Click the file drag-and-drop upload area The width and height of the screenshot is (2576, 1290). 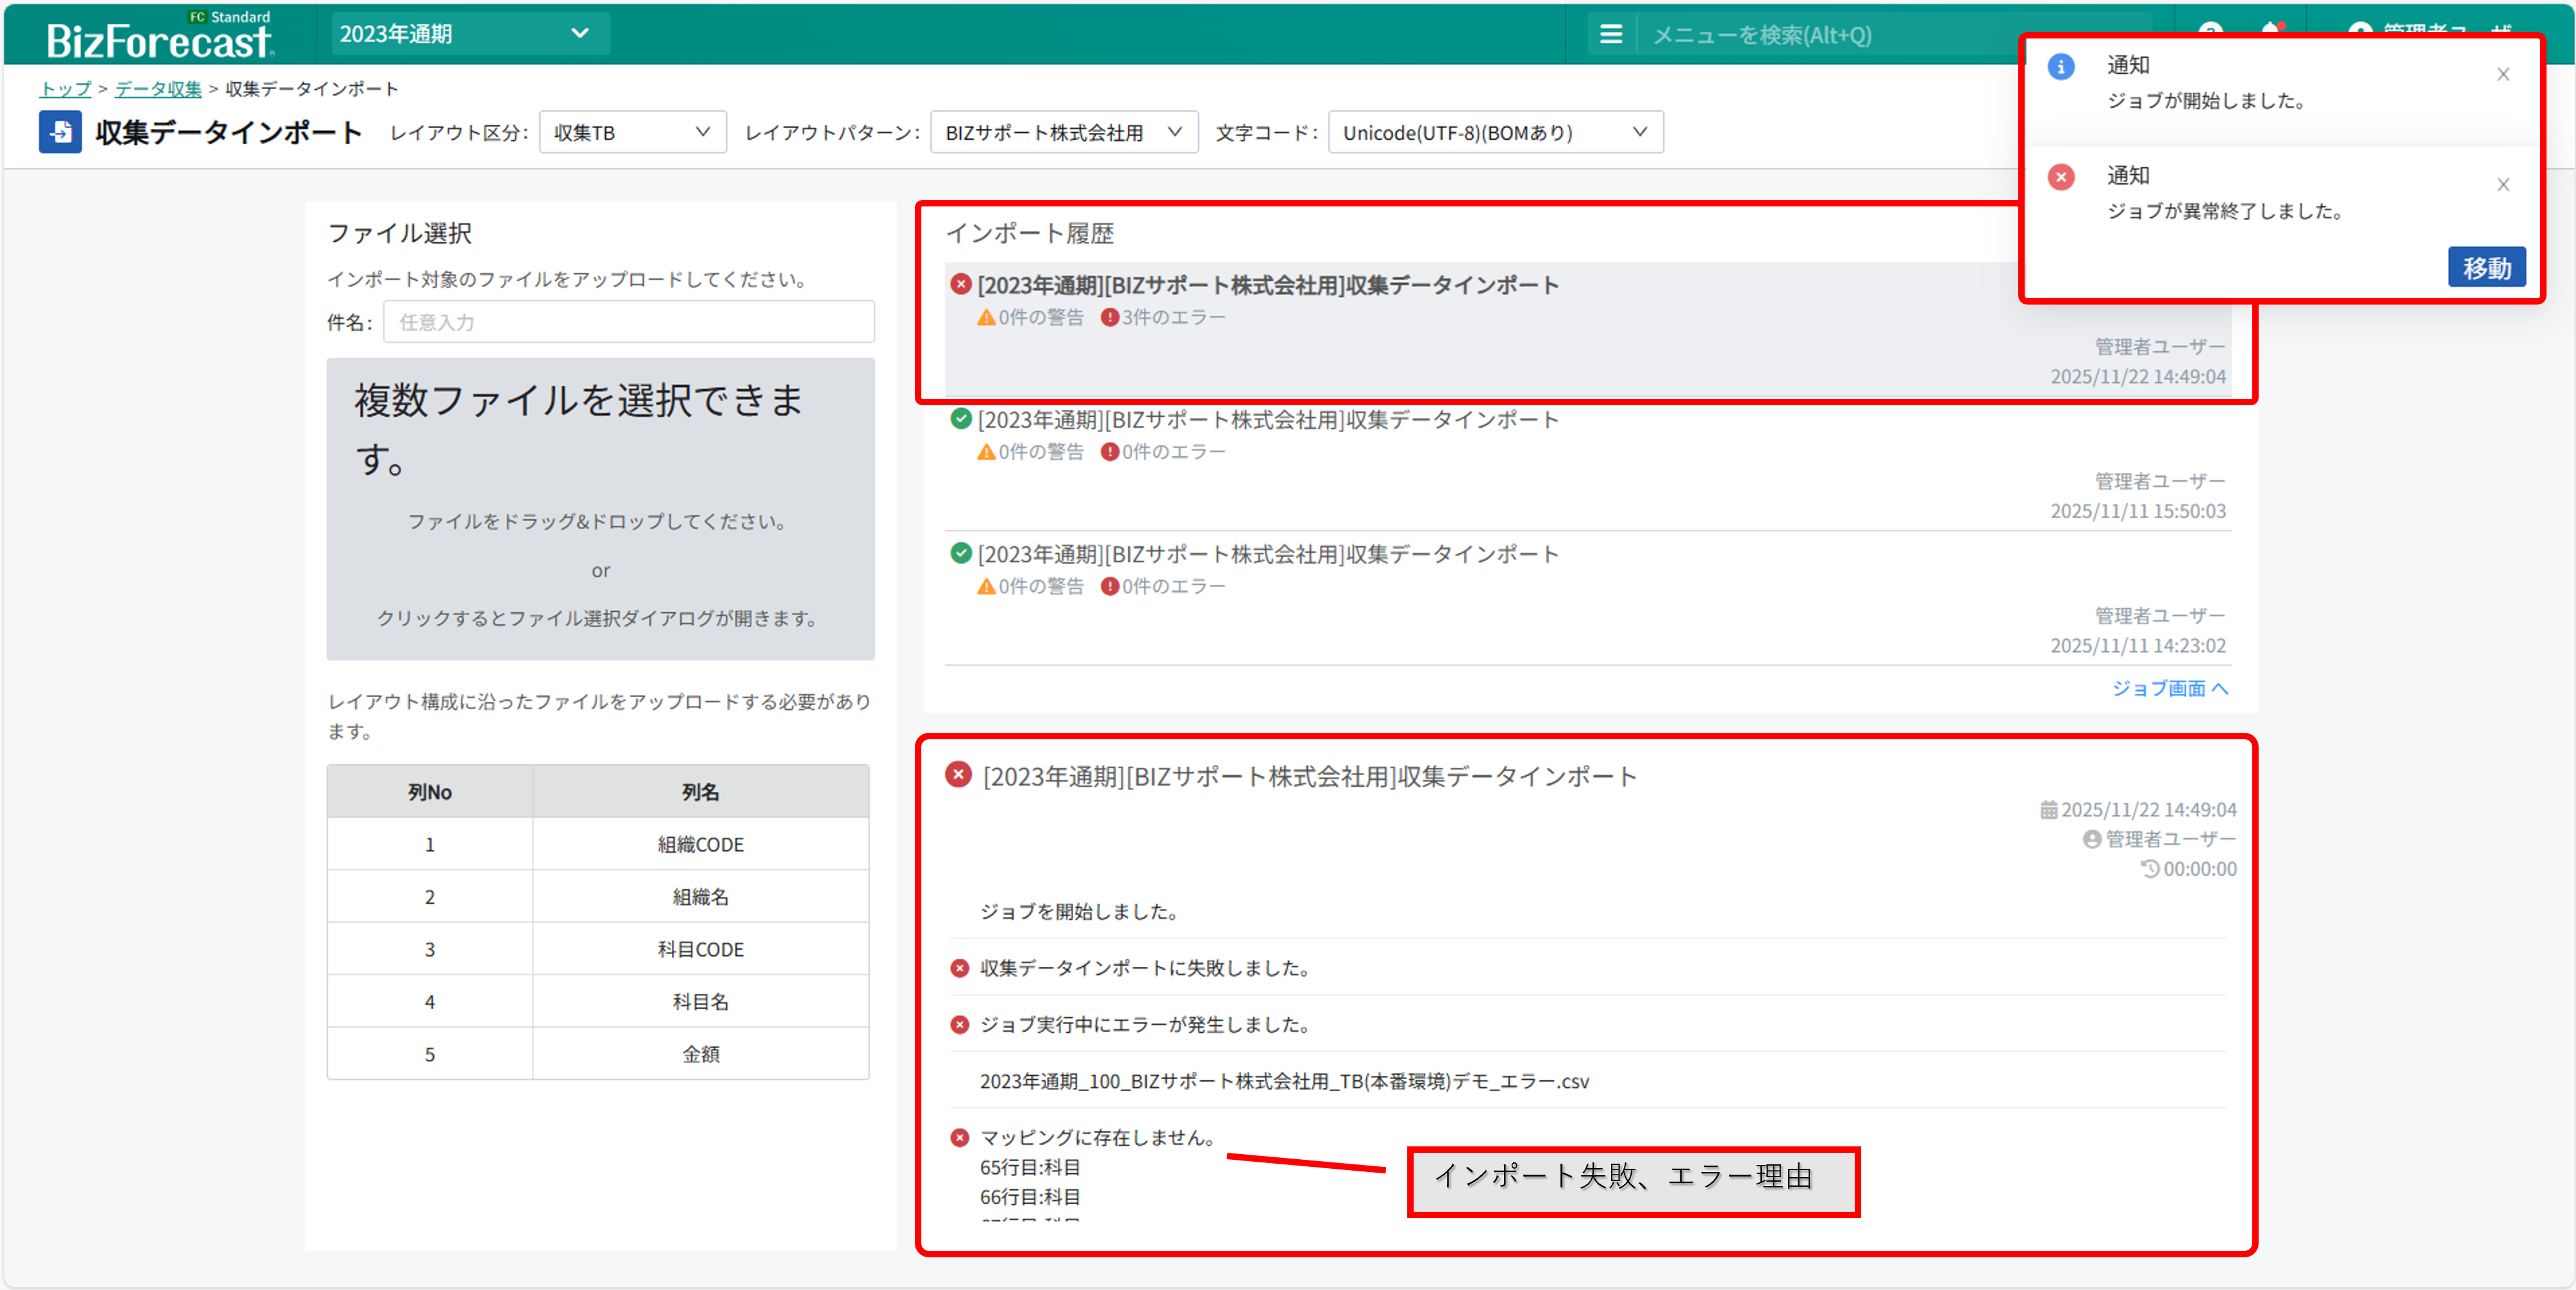coord(600,509)
